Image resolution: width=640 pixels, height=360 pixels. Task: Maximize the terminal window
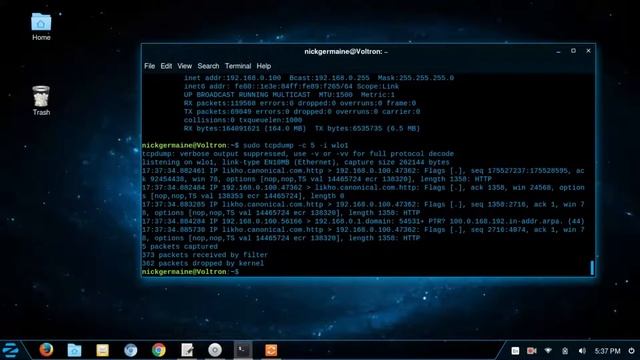(573, 51)
